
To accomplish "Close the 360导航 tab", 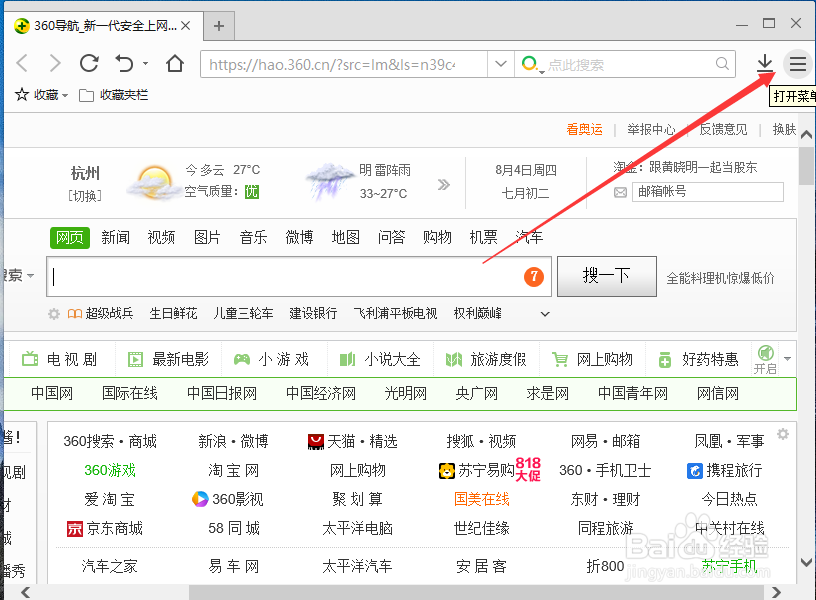I will (186, 25).
